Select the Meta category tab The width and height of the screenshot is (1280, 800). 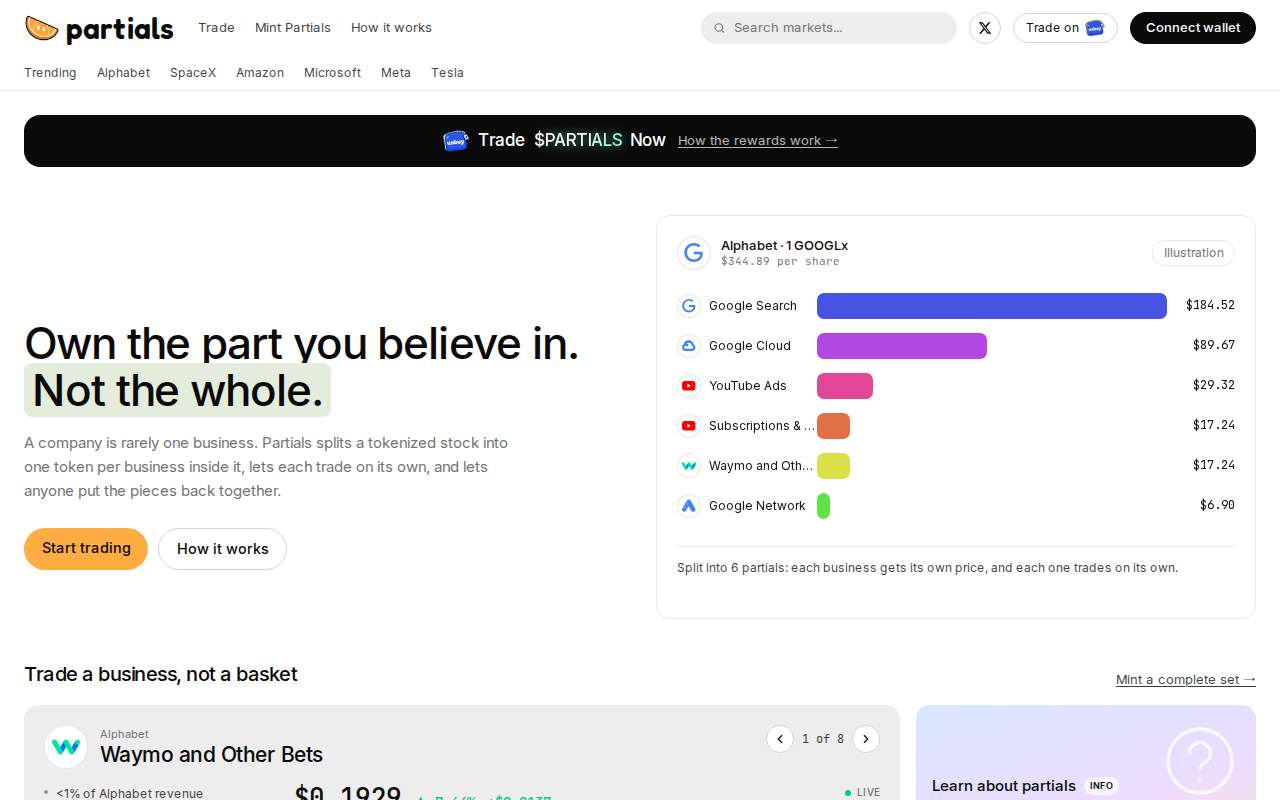[x=396, y=73]
